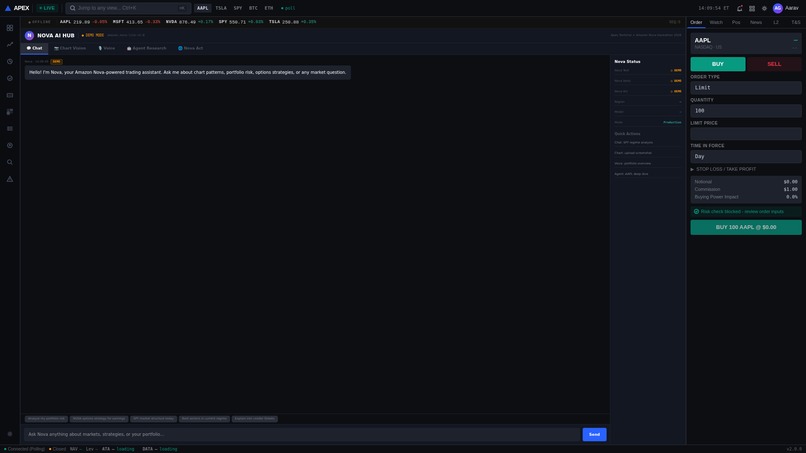
Task: Click the Ask Nova chat message input
Action: (302, 434)
